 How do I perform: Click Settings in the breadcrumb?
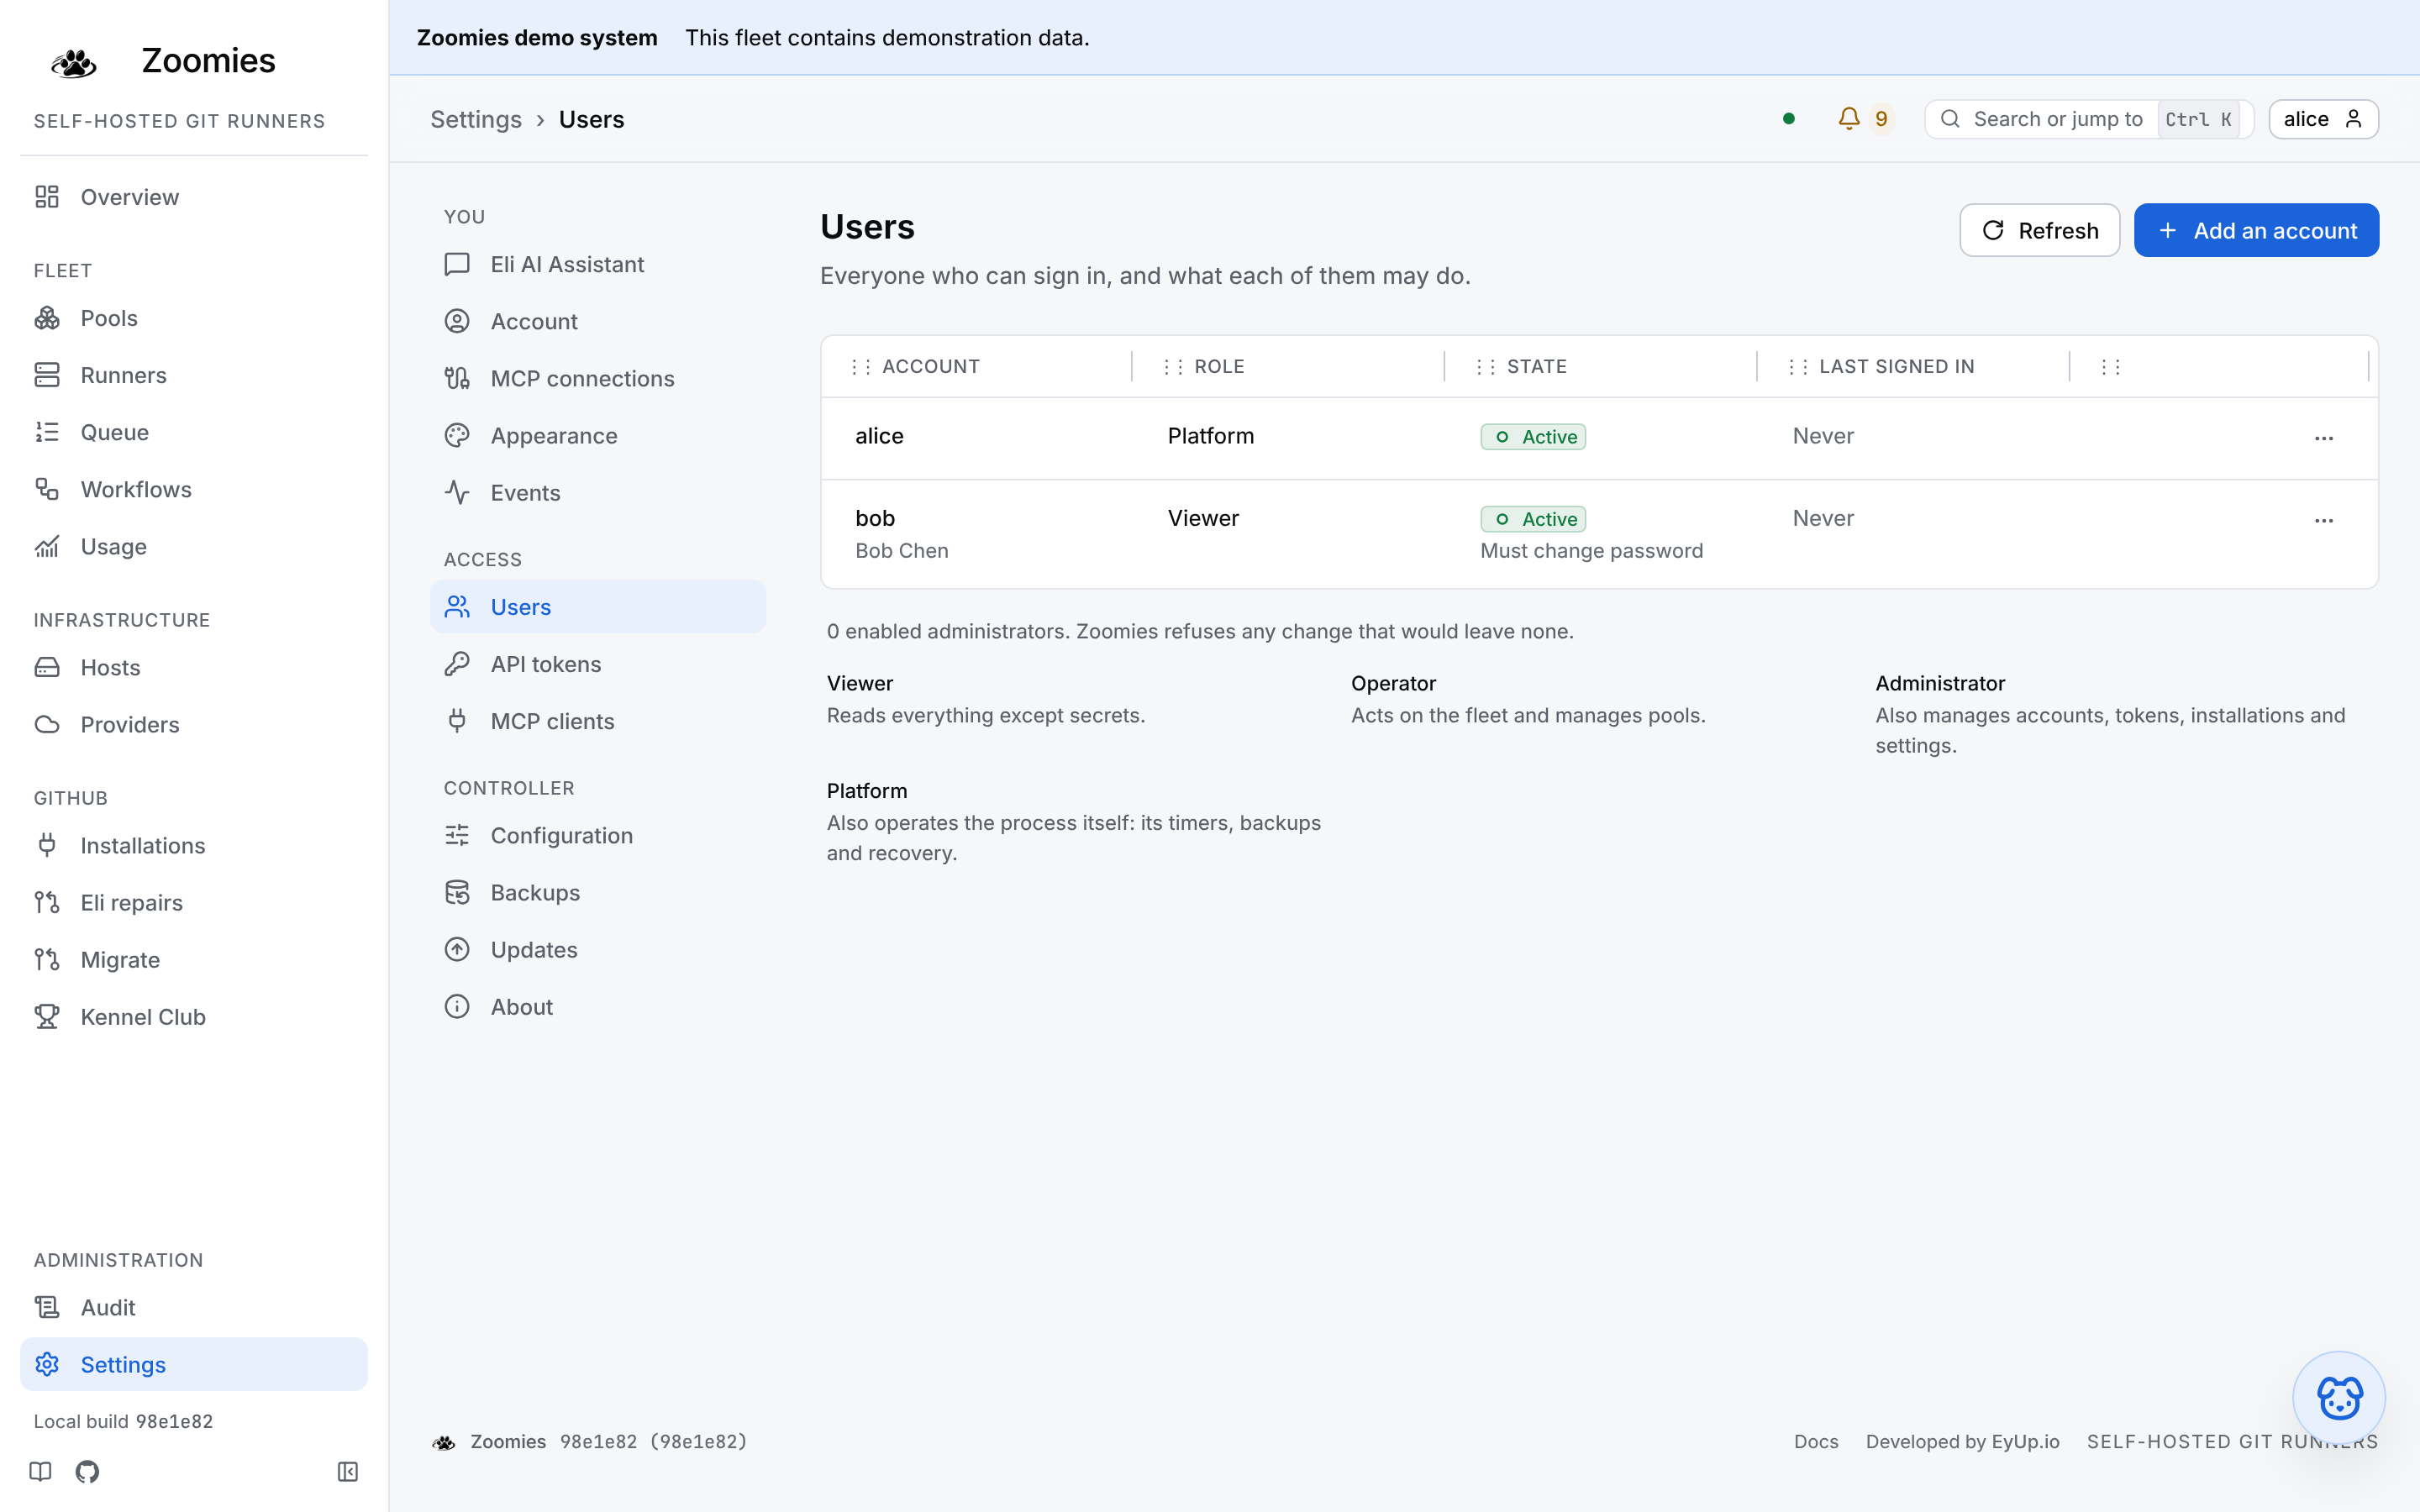[476, 119]
